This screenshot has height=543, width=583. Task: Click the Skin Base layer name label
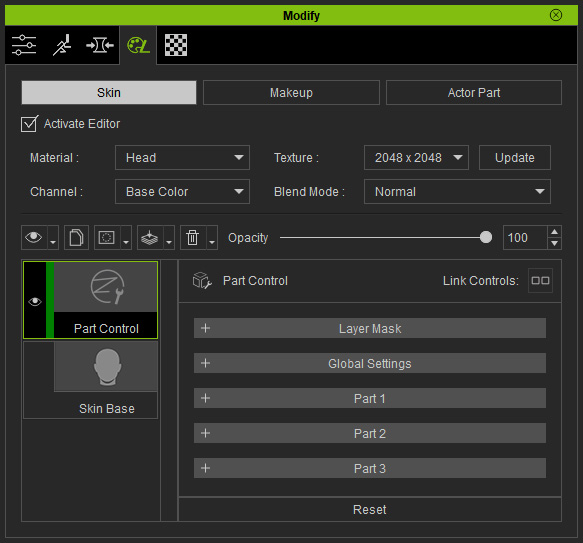(x=107, y=409)
